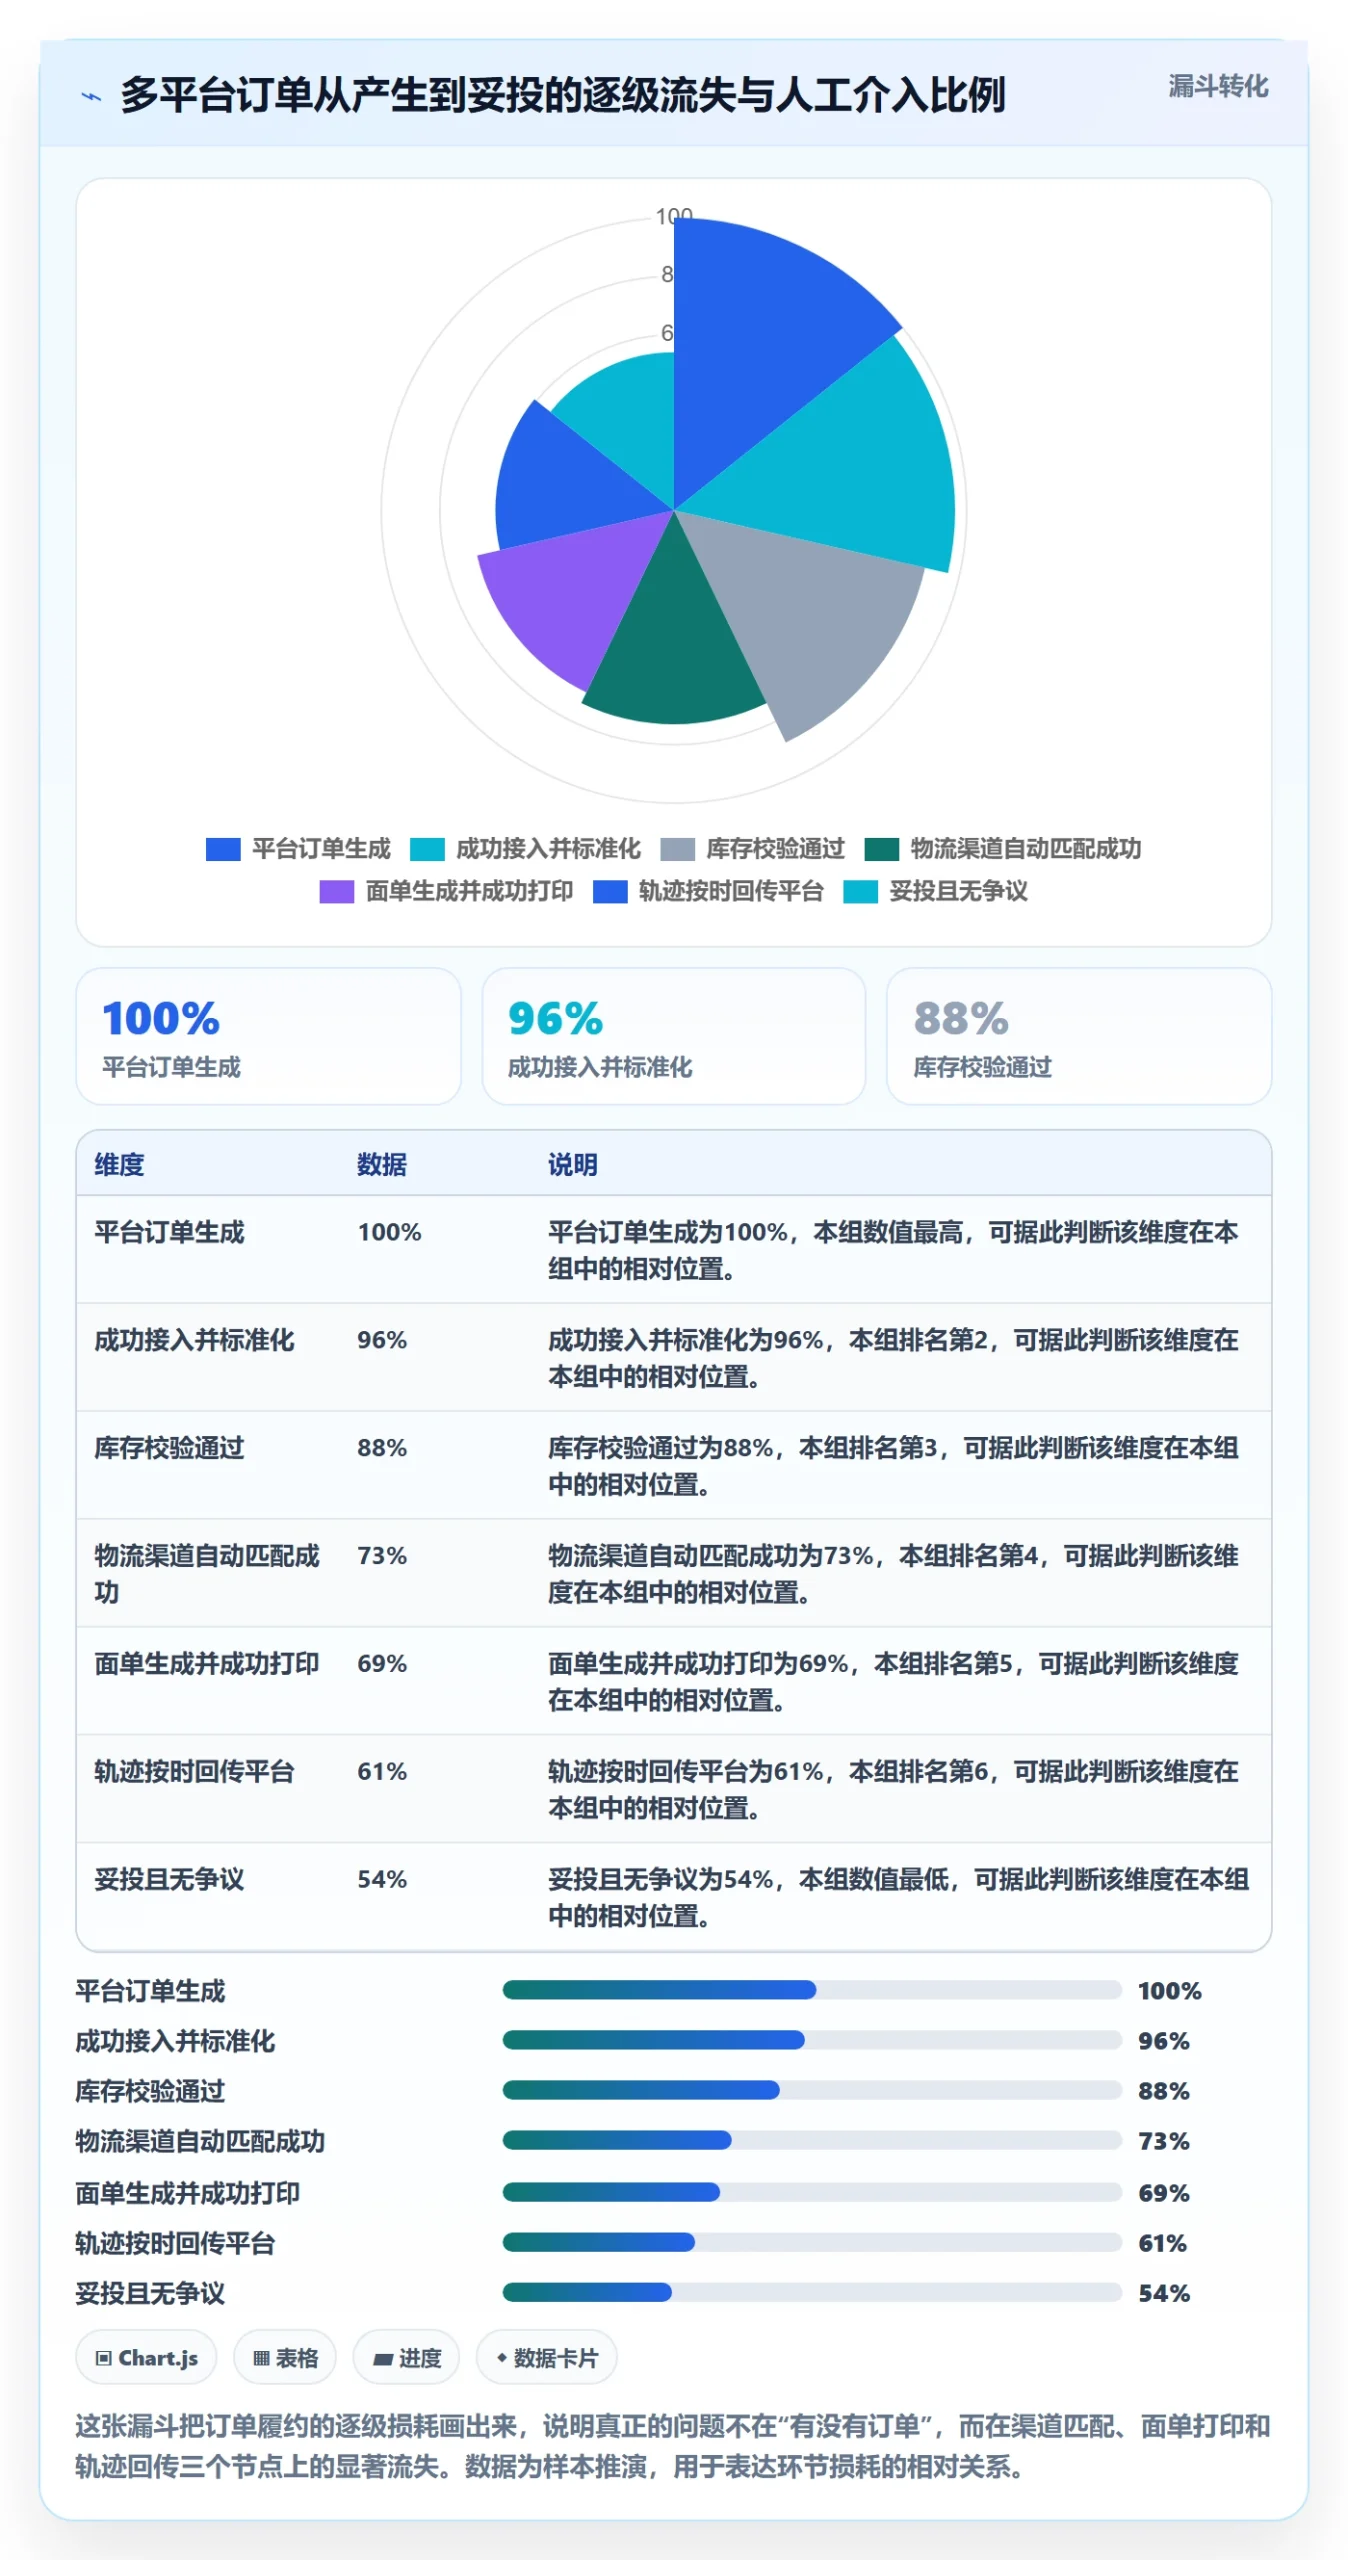Viewport: 1348px width, 2560px height.
Task: Select the 轨迹按时回传平台 table row name
Action: click(x=194, y=1772)
